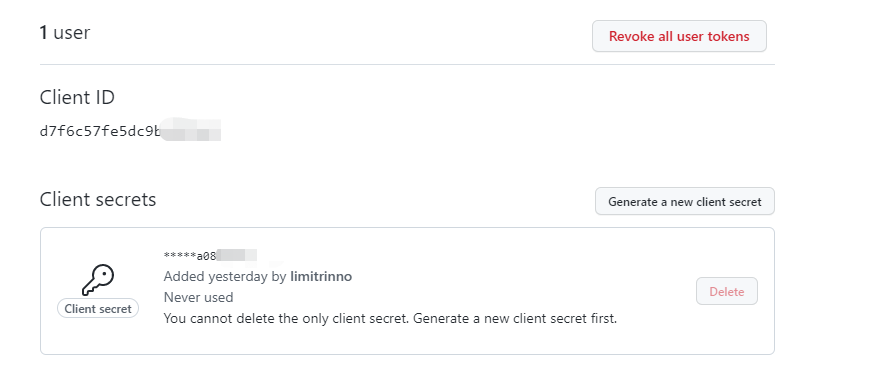Viewport: 890px width, 384px height.
Task: Click the 1 user count text
Action: 65,32
